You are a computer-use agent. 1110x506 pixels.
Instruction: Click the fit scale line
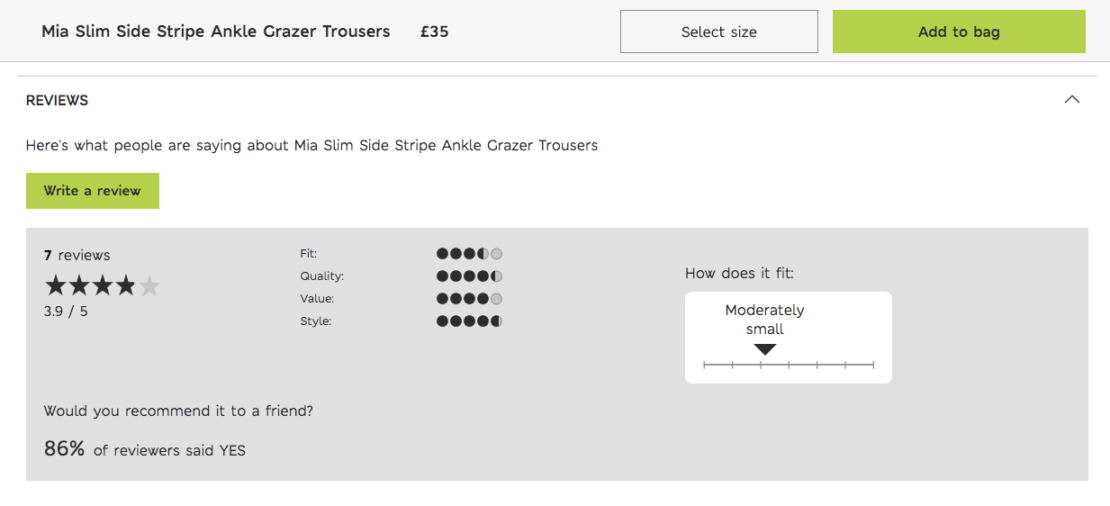coord(789,365)
